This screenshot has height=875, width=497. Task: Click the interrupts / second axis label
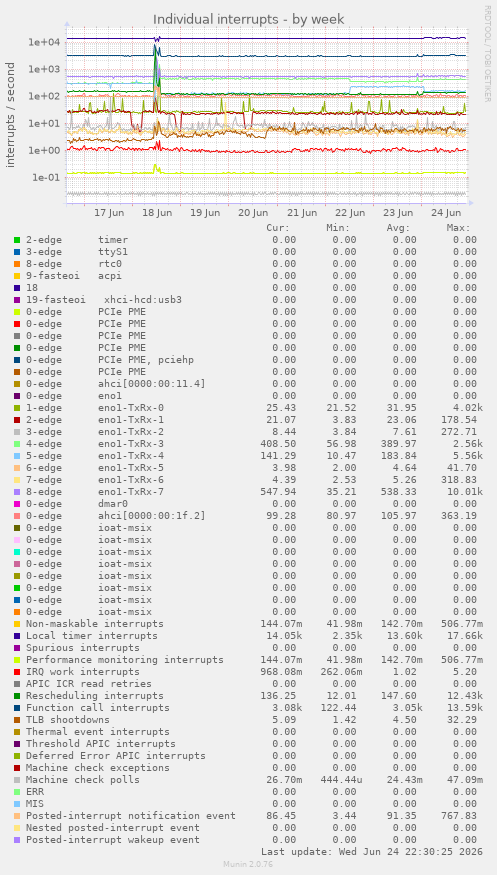(x=11, y=114)
